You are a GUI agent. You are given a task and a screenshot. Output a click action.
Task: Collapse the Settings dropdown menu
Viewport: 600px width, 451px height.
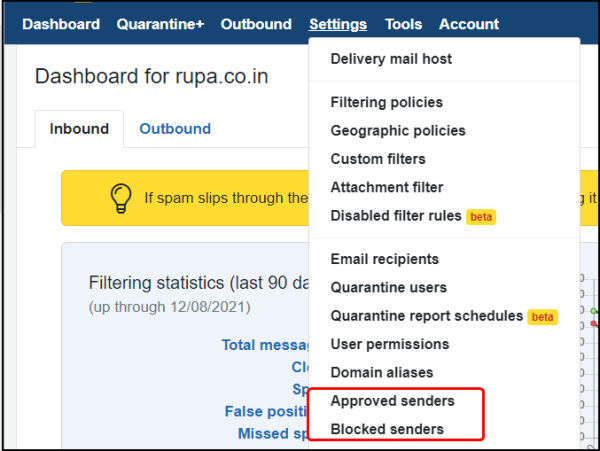[338, 24]
